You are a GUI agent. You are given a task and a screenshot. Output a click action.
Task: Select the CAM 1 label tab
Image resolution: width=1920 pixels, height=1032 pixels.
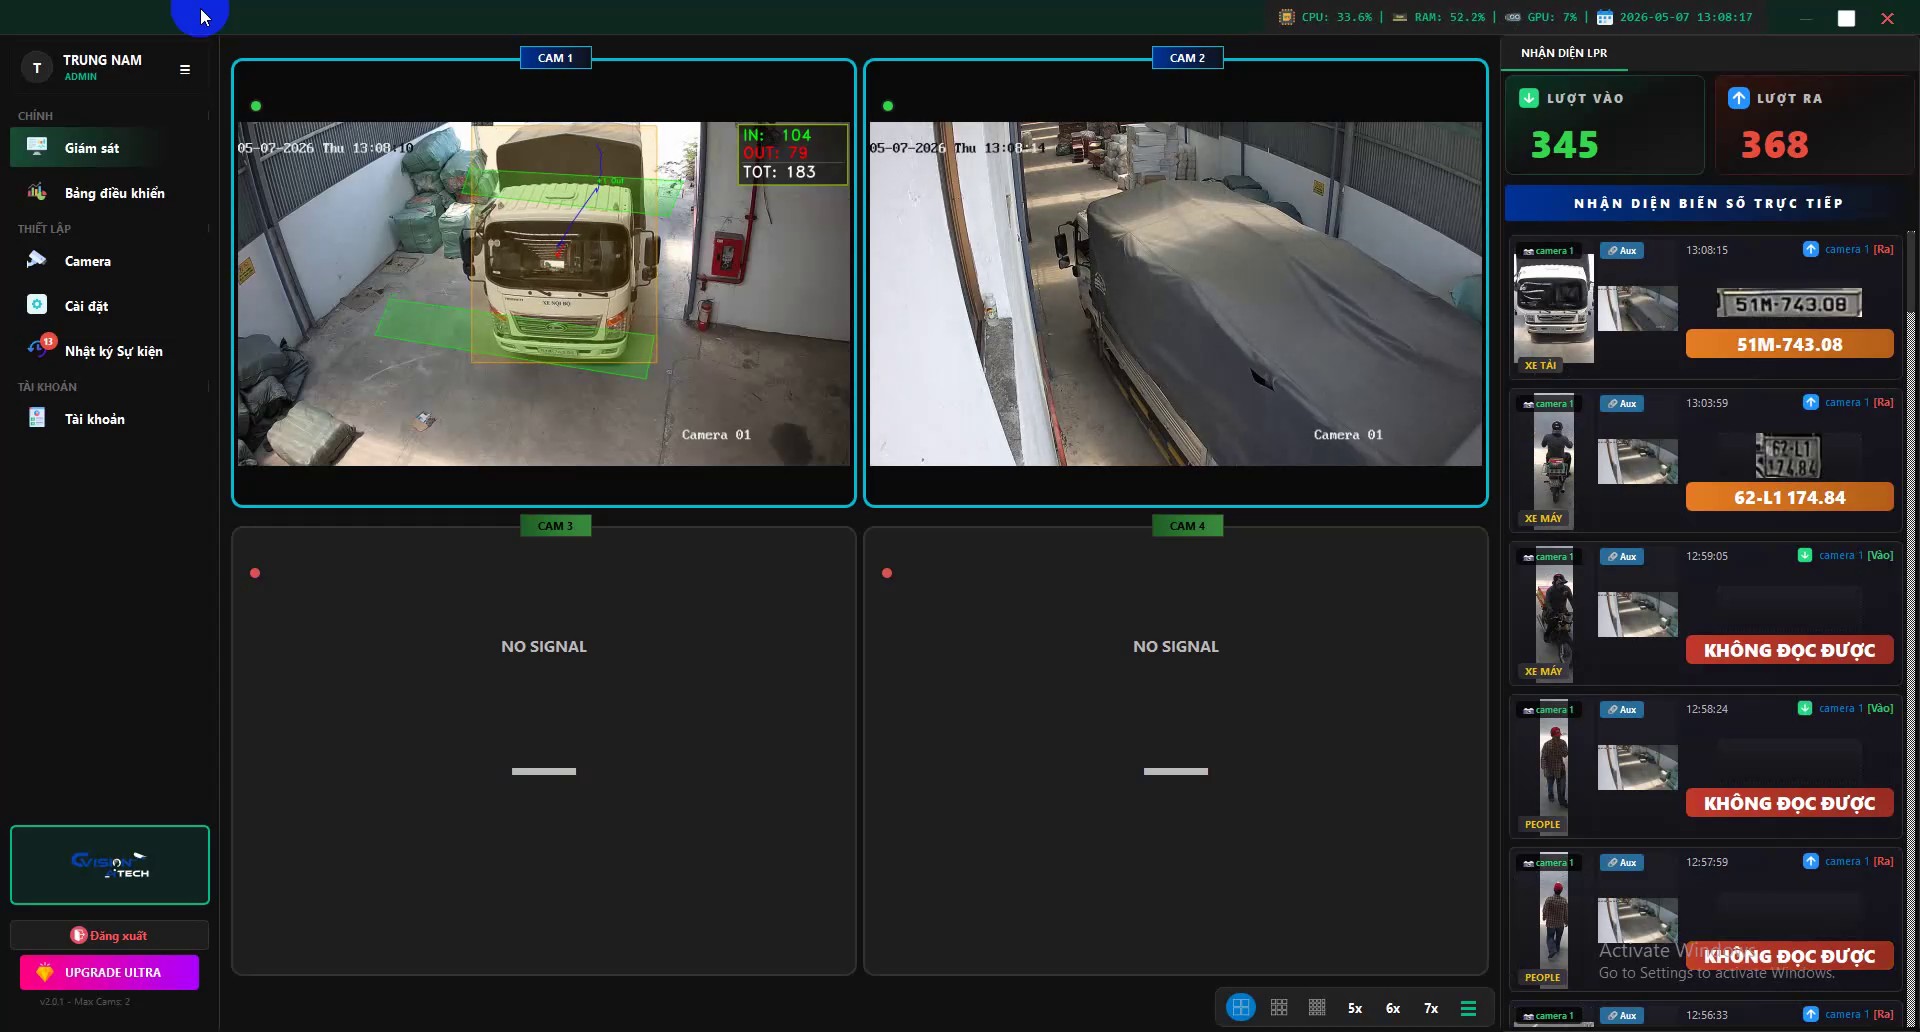click(x=555, y=58)
